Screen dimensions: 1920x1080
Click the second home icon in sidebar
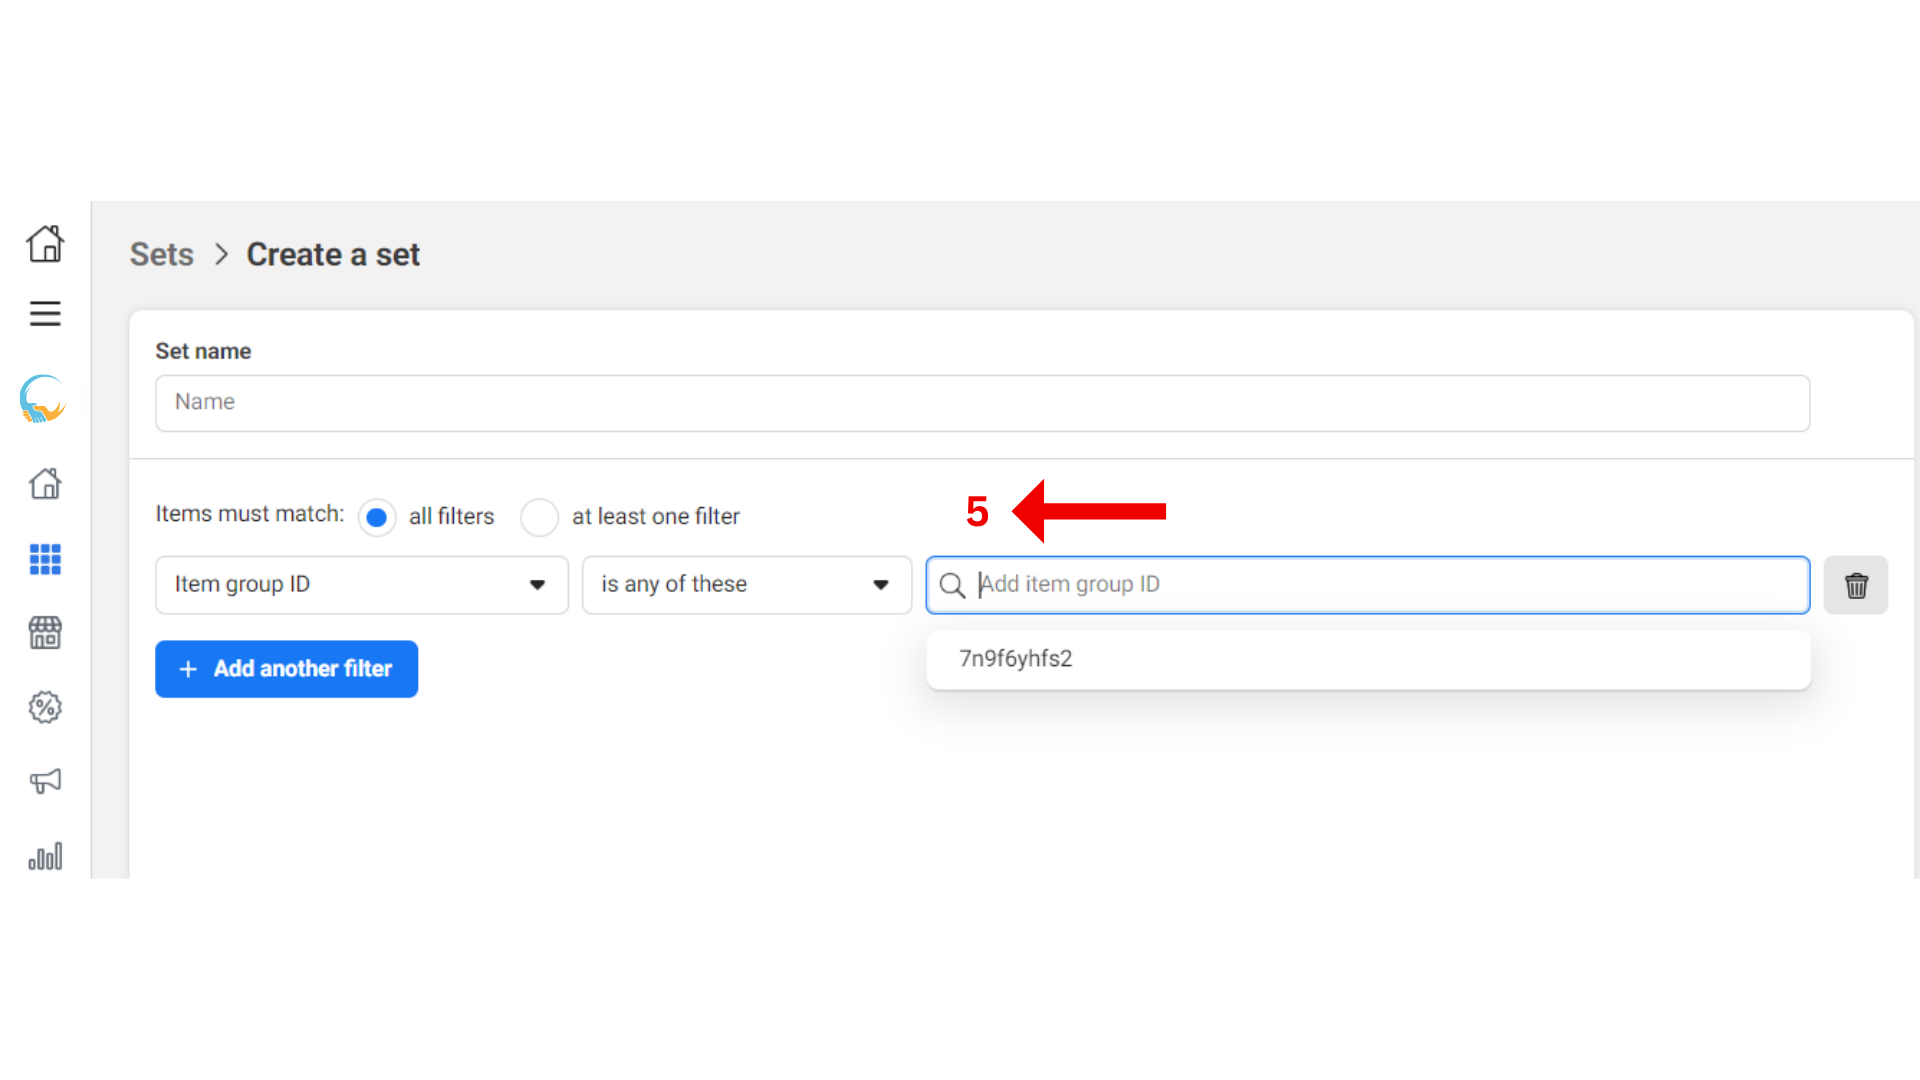click(45, 484)
